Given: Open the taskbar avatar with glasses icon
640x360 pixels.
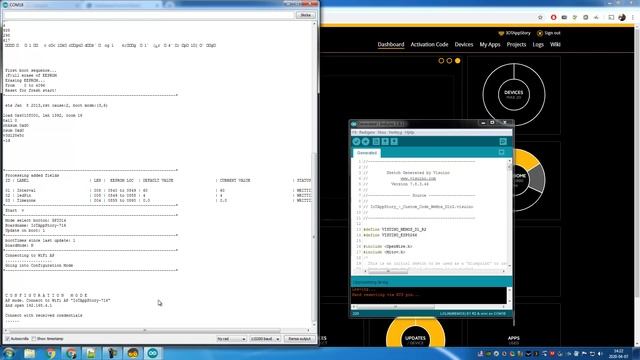Looking at the screenshot, I should click(133, 353).
